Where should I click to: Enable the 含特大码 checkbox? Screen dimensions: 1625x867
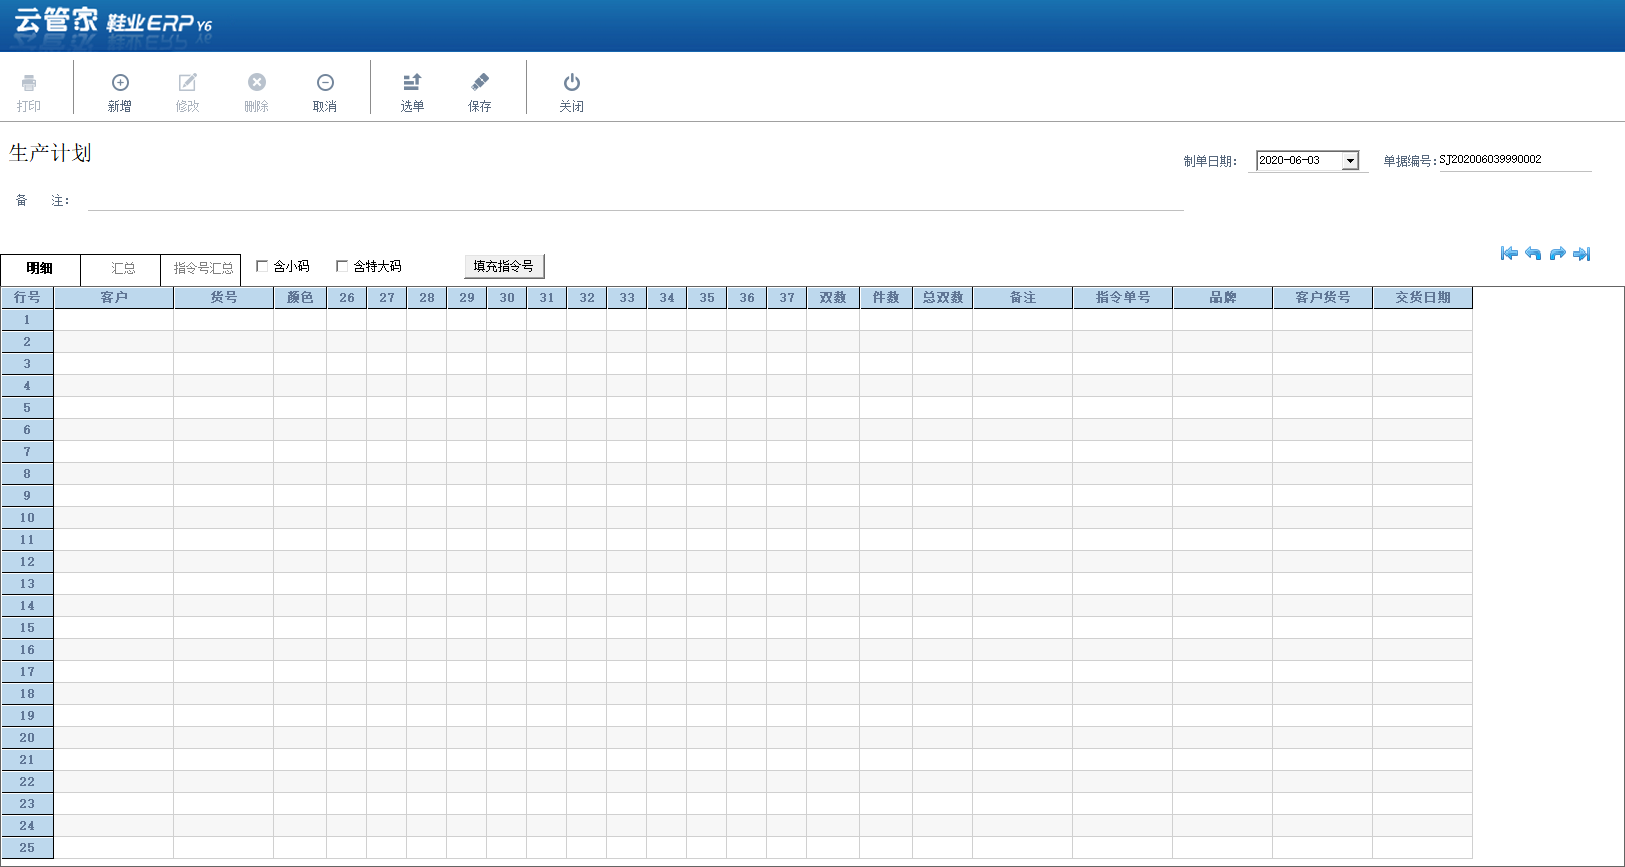(342, 266)
